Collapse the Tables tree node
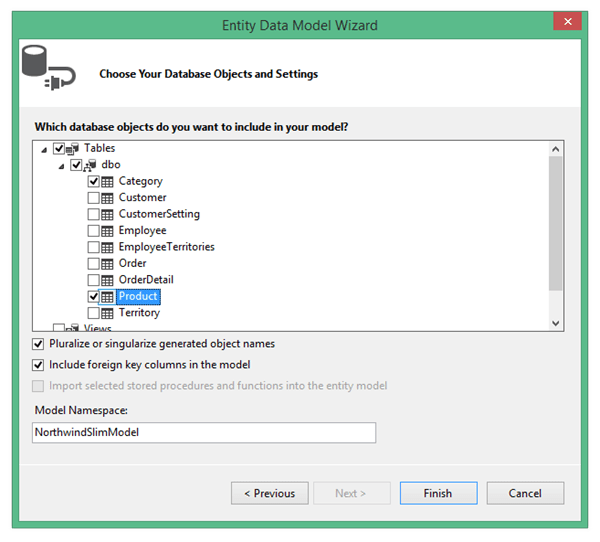 coord(43,149)
